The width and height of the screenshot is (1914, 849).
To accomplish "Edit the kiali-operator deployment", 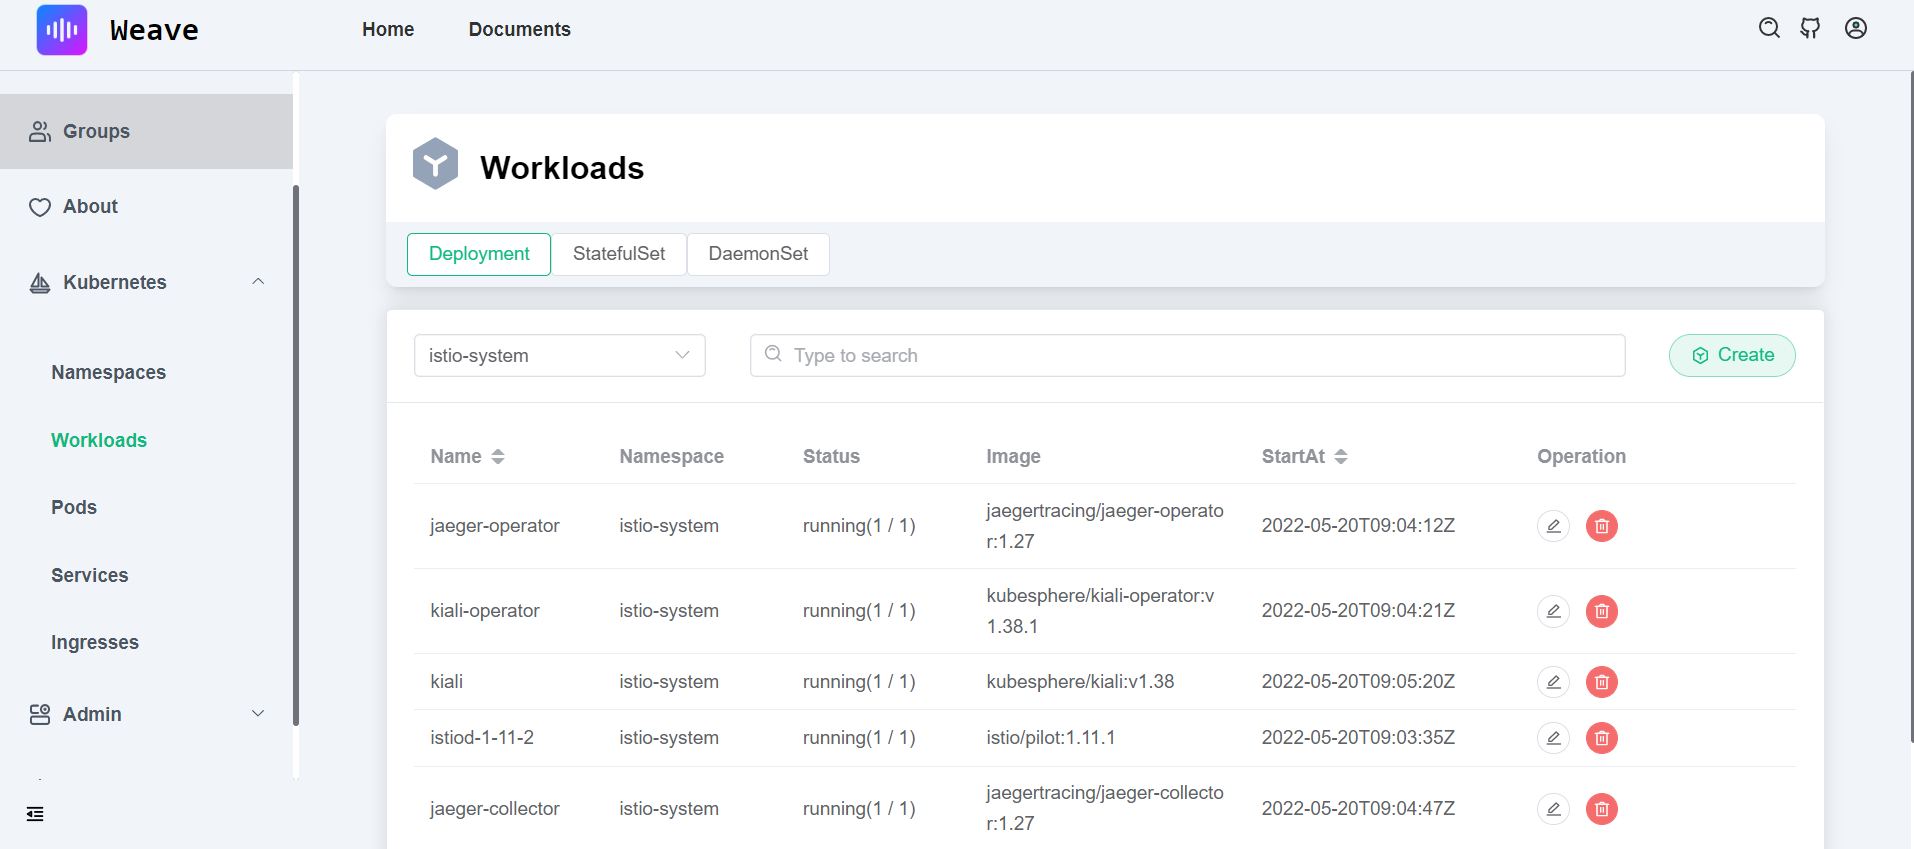I will 1553,611.
